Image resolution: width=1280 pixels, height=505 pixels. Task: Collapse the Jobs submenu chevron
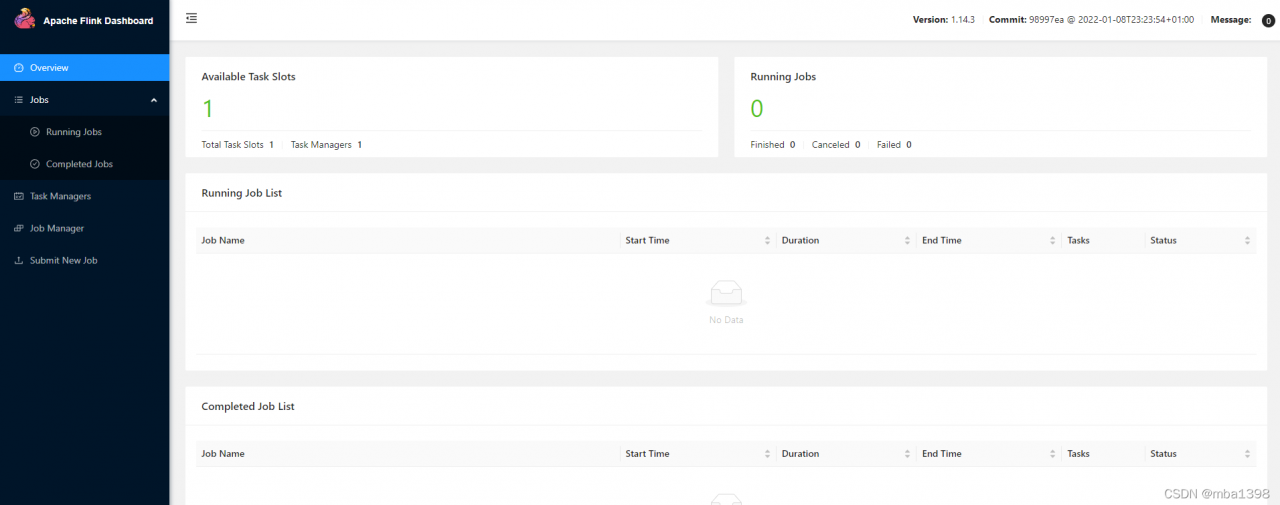tap(154, 100)
